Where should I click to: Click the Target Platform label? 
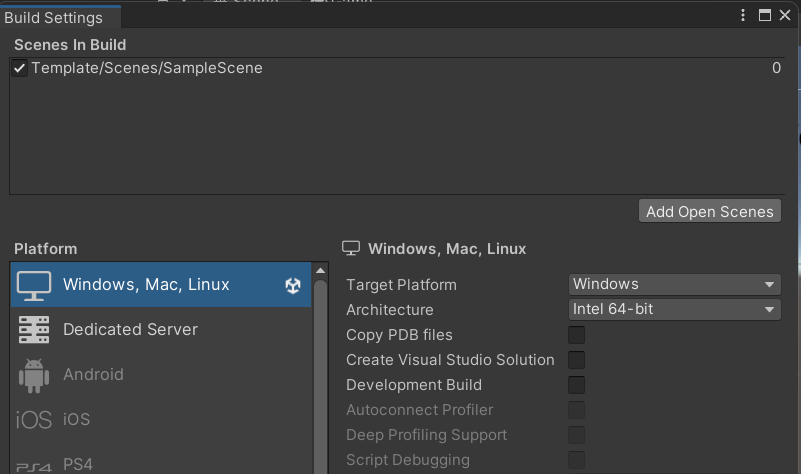402,285
